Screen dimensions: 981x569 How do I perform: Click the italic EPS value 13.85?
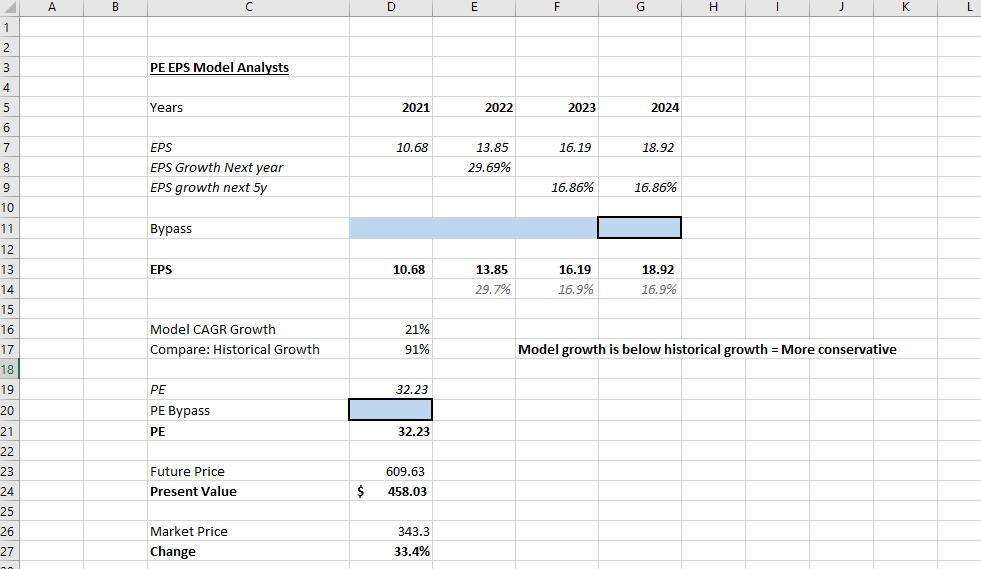474,147
